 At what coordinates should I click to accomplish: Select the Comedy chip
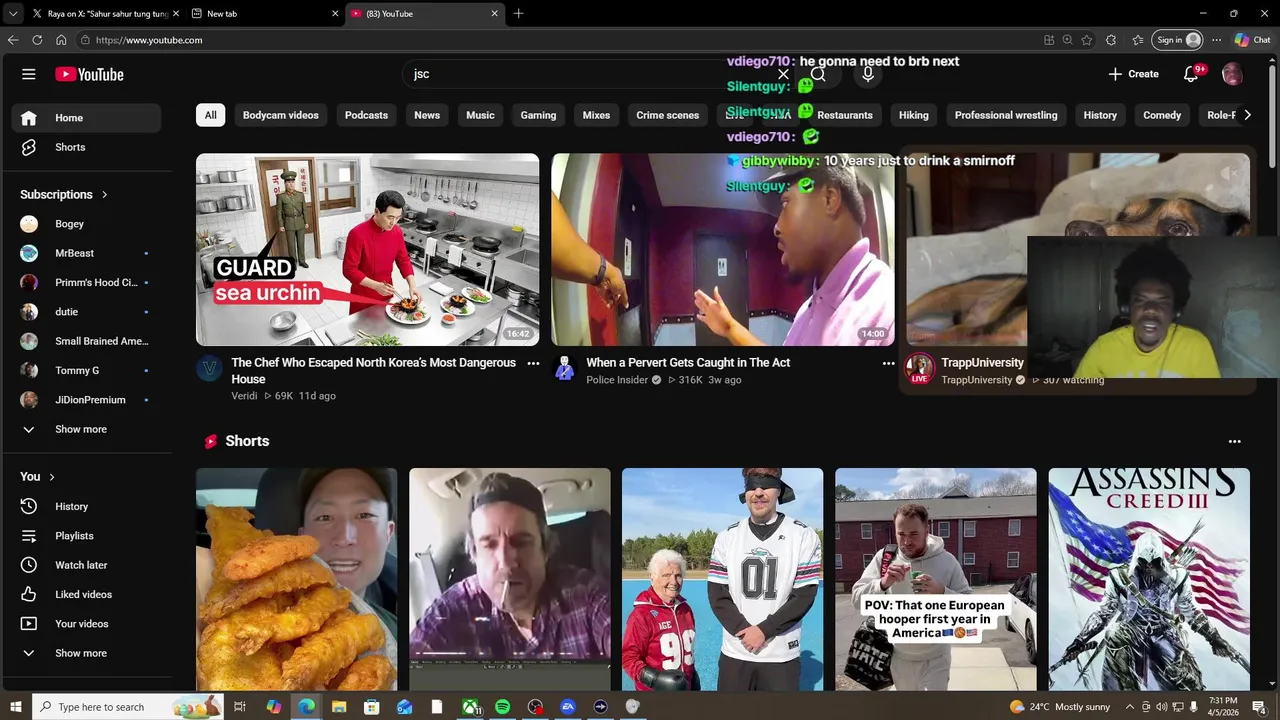click(x=1162, y=115)
